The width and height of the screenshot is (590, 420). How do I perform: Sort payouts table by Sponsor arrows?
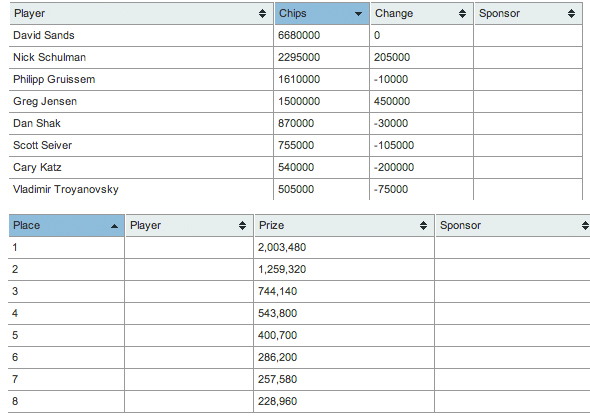pyautogui.click(x=585, y=225)
